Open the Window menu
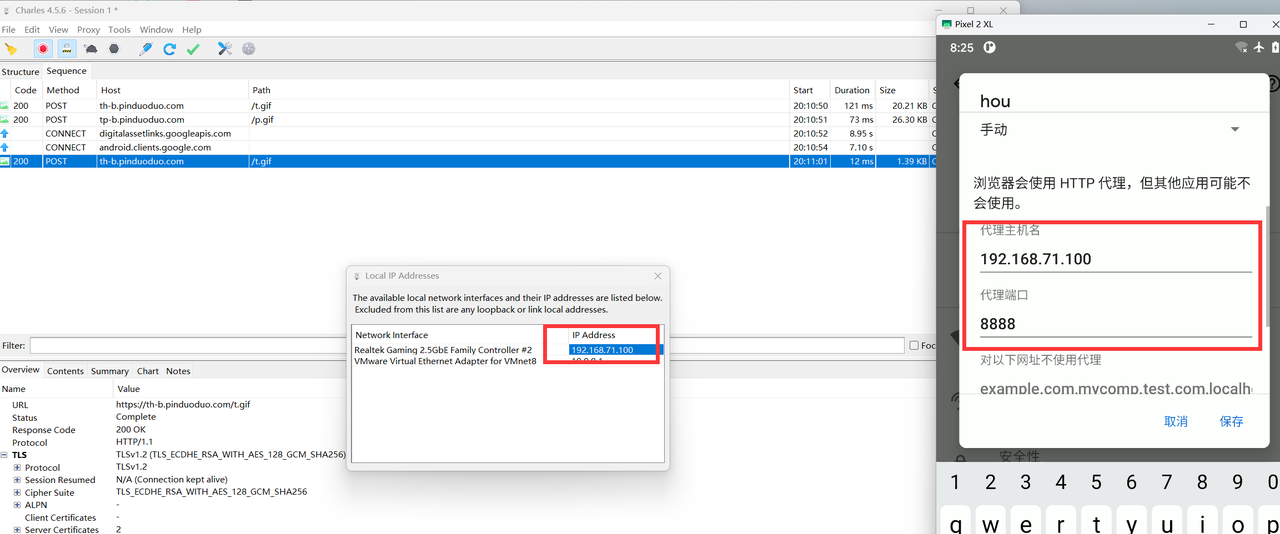 pyautogui.click(x=156, y=30)
